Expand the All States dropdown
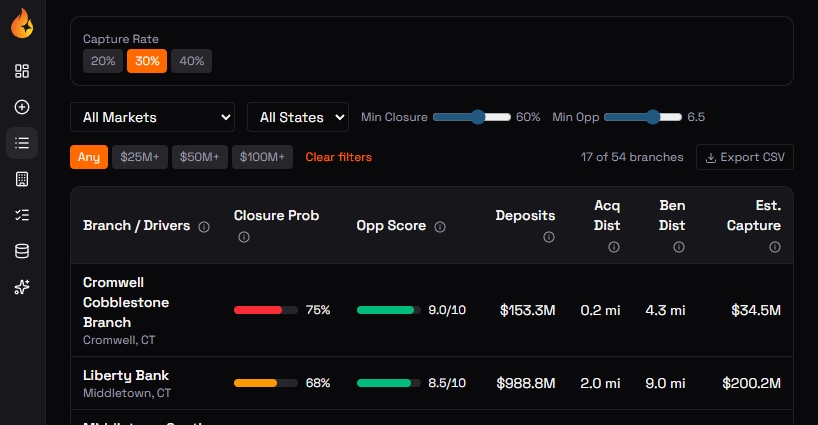The image size is (818, 425). [297, 117]
